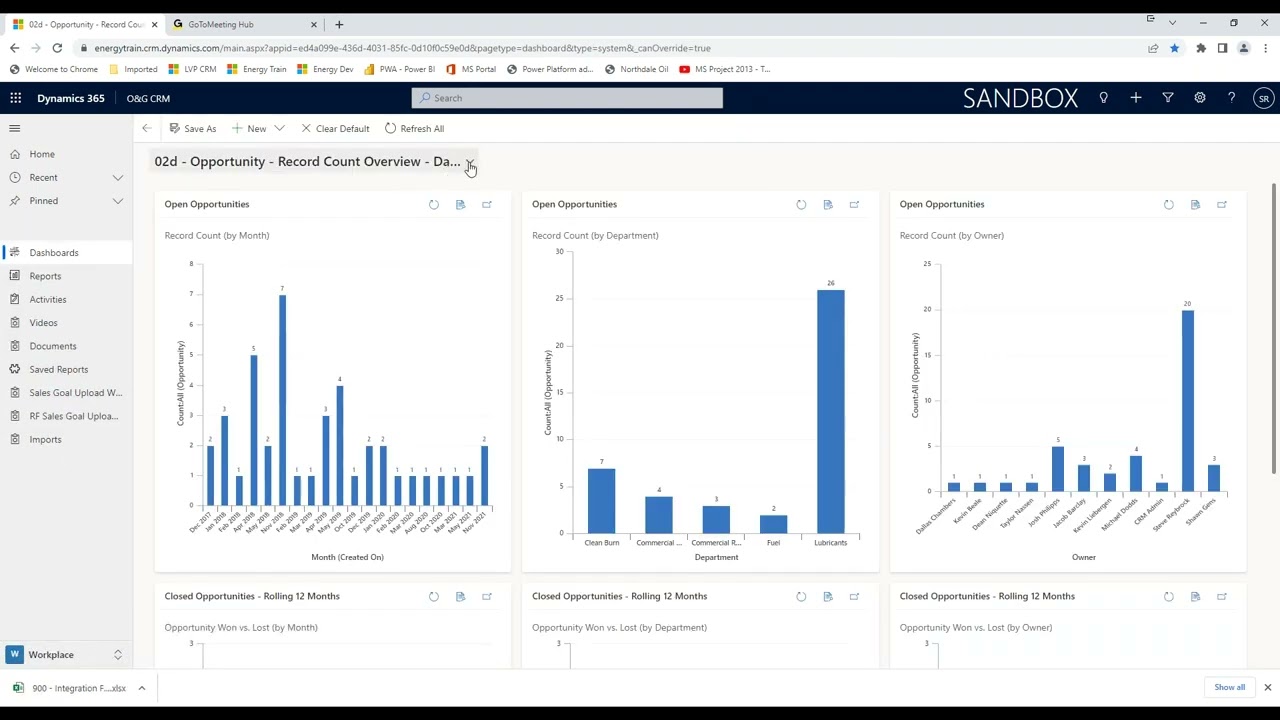The height and width of the screenshot is (720, 1280).
Task: Click into the Dynamics search box
Action: pyautogui.click(x=567, y=98)
